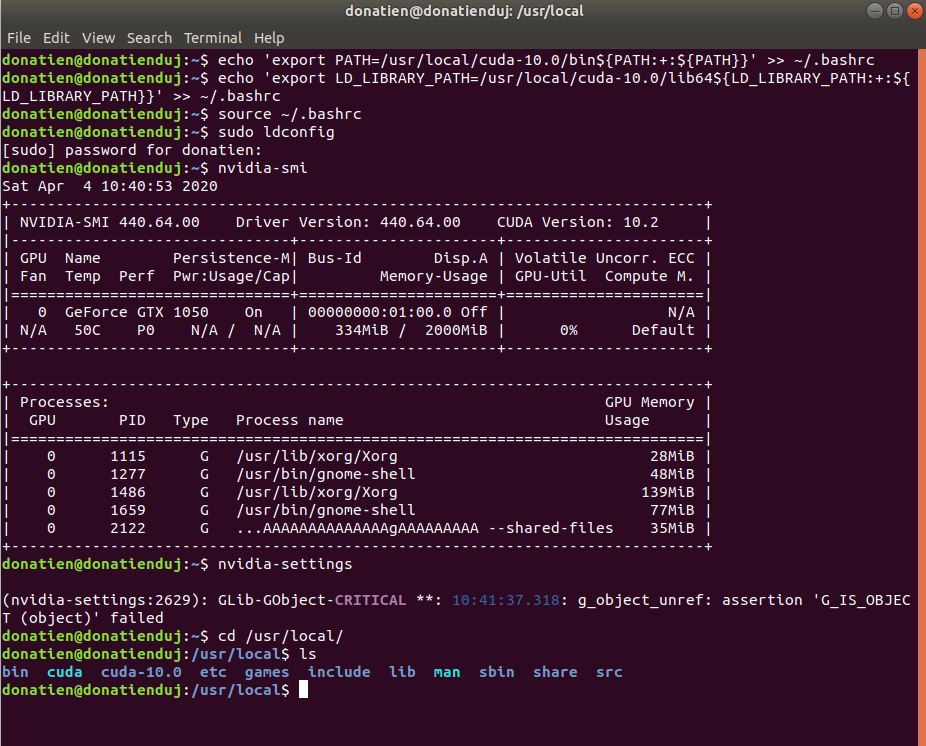
Task: Click the 'sbin' directory in ls output
Action: click(496, 672)
